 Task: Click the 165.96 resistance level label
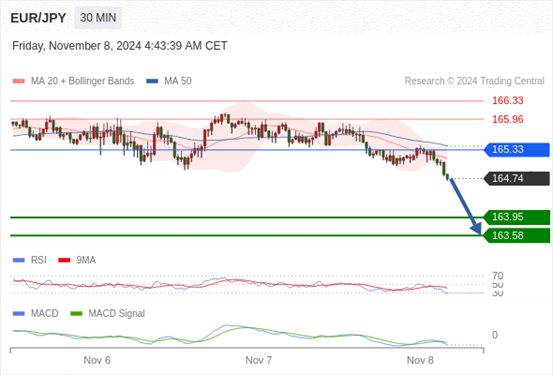[x=508, y=120]
